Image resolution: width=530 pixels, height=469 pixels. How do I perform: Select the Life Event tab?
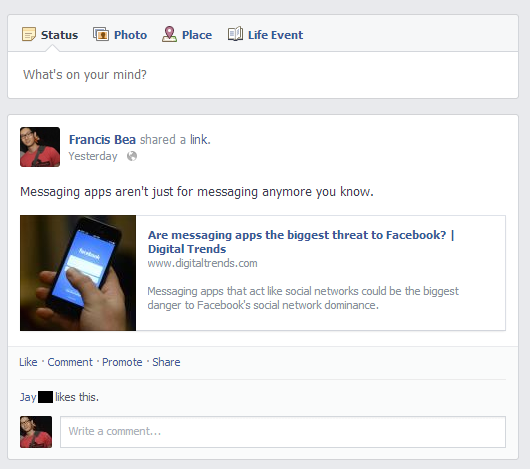(265, 35)
